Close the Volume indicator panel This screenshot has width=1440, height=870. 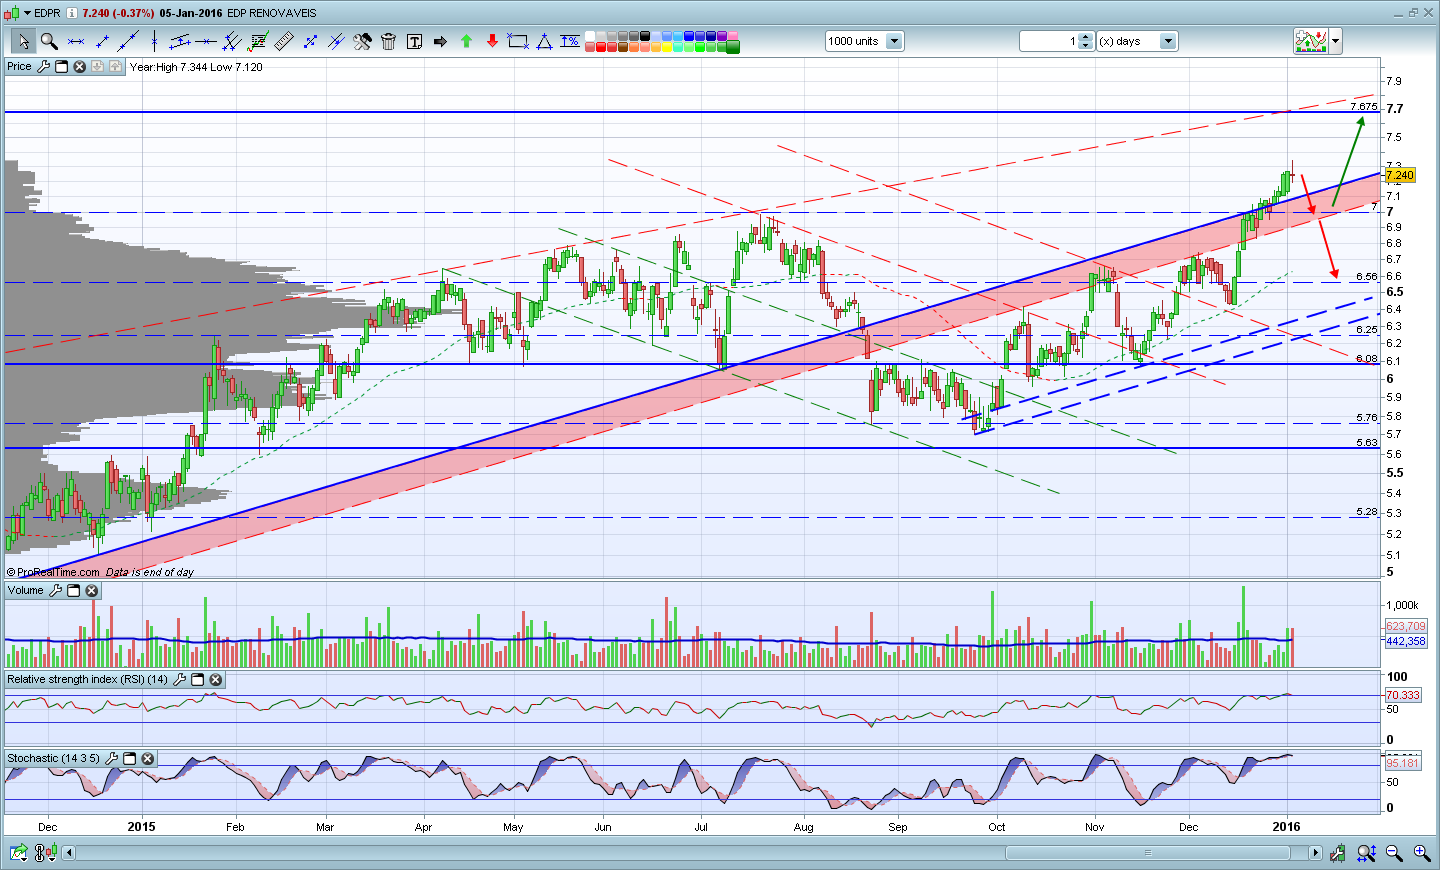coord(92,591)
